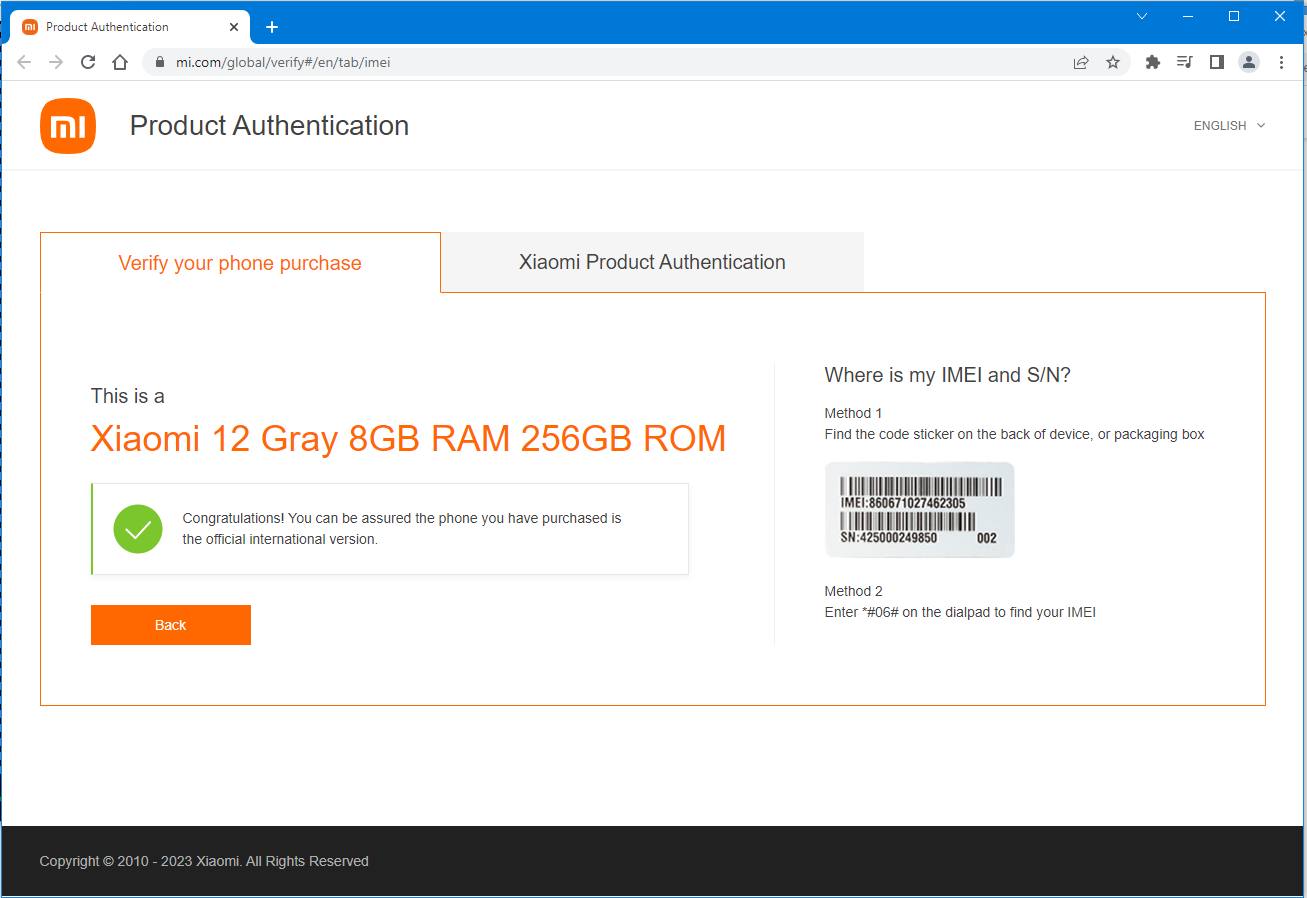
Task: Click the Product Authentication heading
Action: [269, 126]
